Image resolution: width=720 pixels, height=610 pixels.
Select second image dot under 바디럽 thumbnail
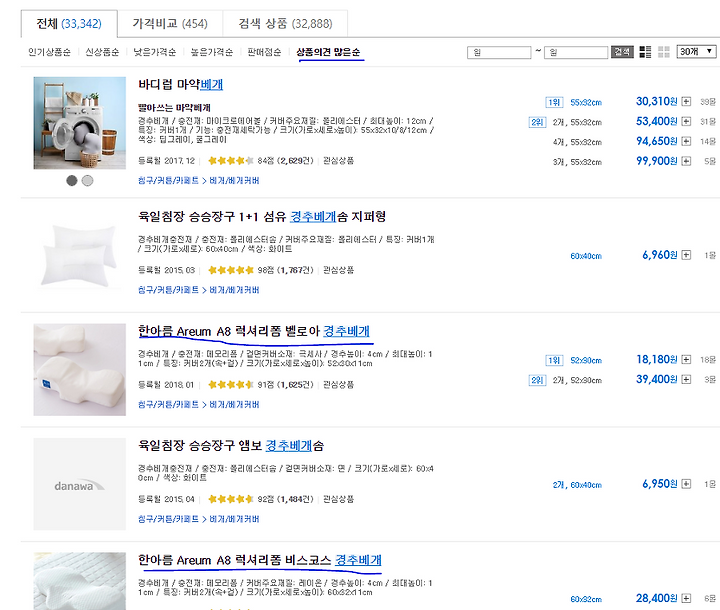[87, 181]
